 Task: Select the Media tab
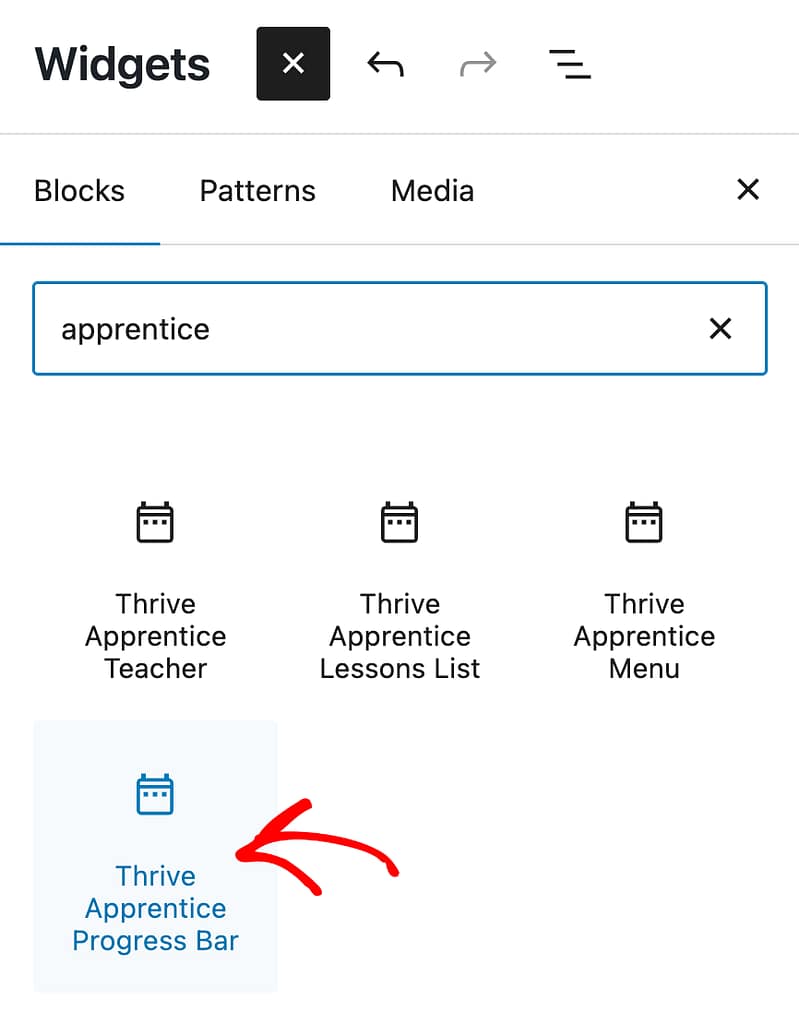click(432, 191)
